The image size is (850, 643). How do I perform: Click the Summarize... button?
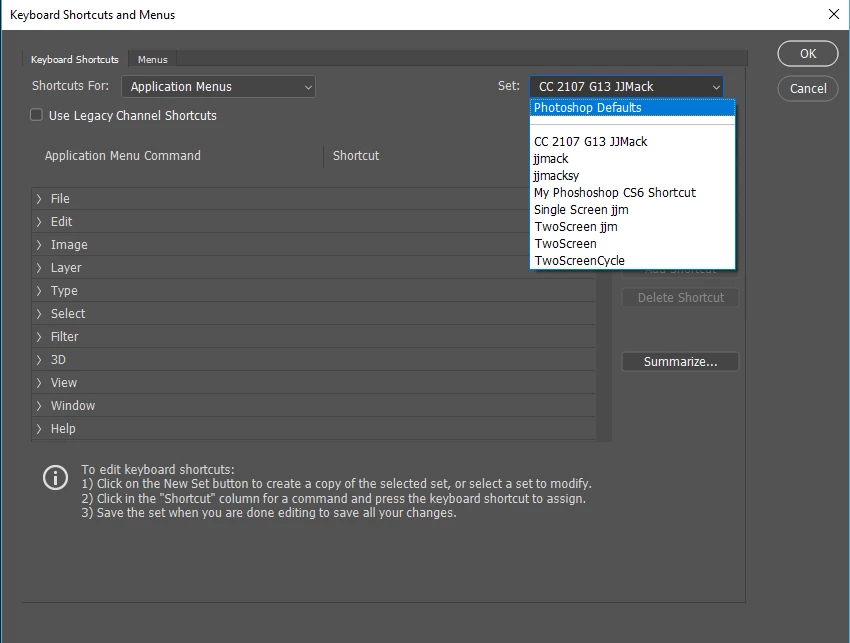pyautogui.click(x=680, y=362)
